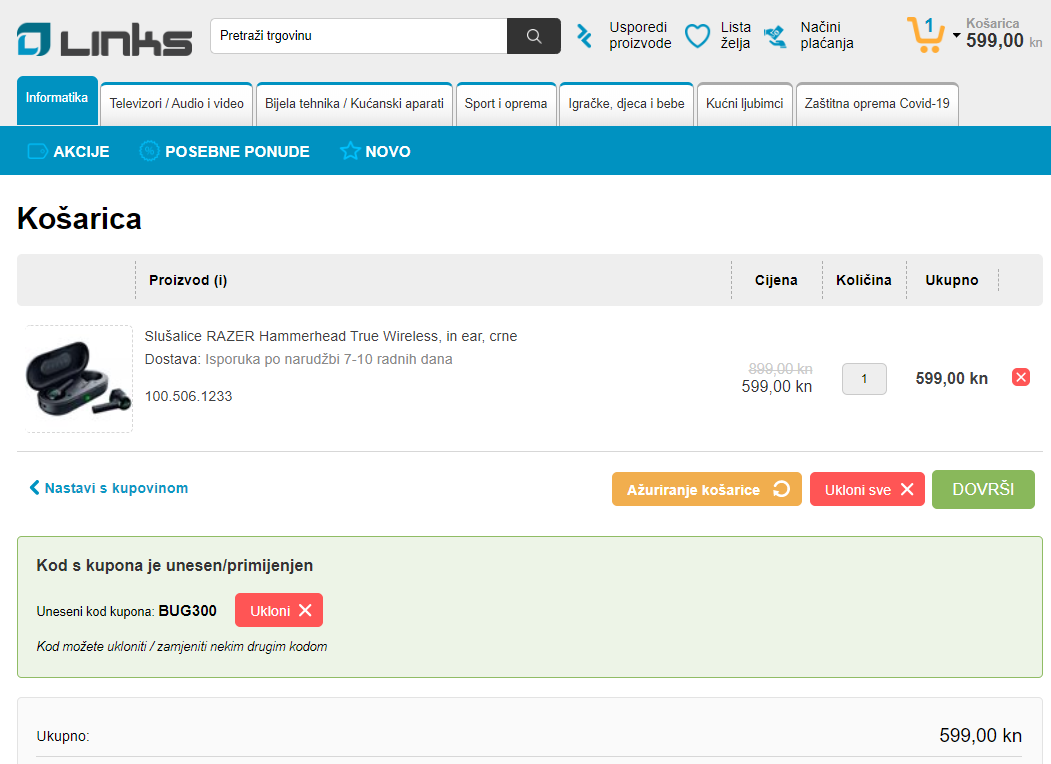Click the Ažuriranje košarice button
Screen dimensions: 1051x764
(x=706, y=489)
